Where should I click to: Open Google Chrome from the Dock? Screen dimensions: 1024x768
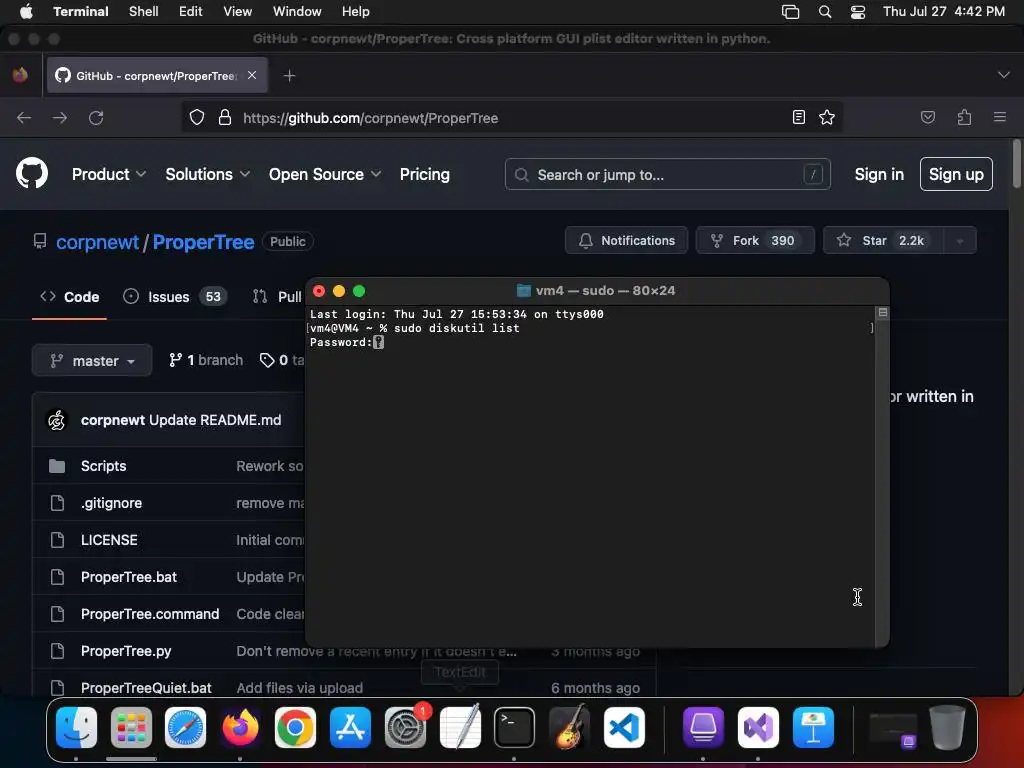click(295, 727)
